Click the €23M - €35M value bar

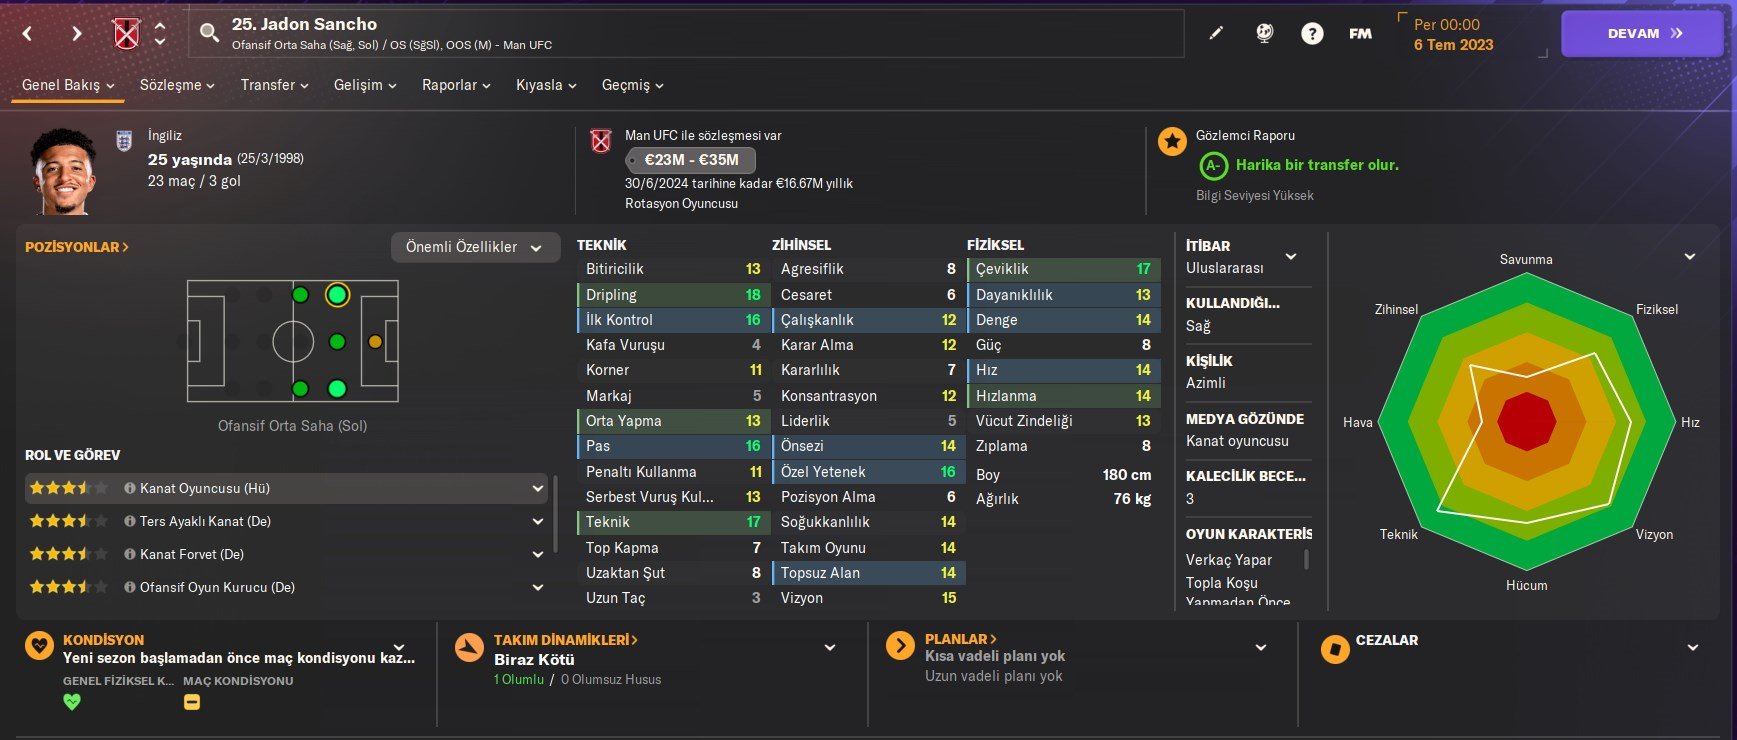click(691, 160)
